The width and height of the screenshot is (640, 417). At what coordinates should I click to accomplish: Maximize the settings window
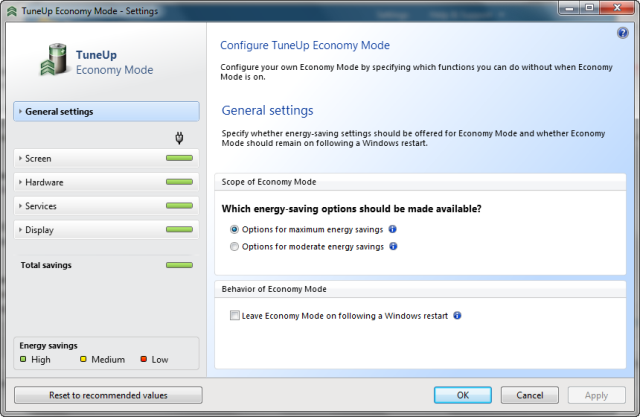[x=589, y=8]
